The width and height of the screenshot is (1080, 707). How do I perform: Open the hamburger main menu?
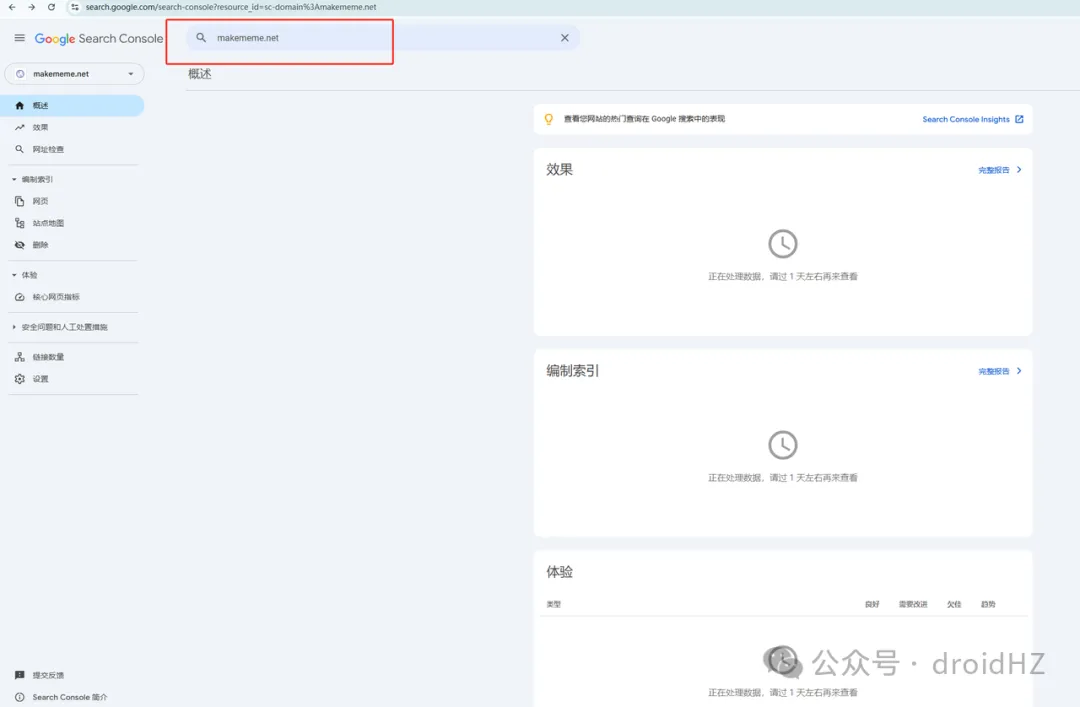tap(20, 38)
